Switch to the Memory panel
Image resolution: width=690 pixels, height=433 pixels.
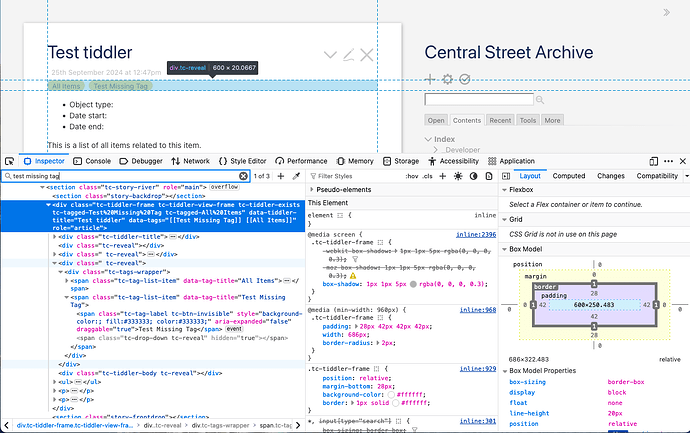click(355, 161)
